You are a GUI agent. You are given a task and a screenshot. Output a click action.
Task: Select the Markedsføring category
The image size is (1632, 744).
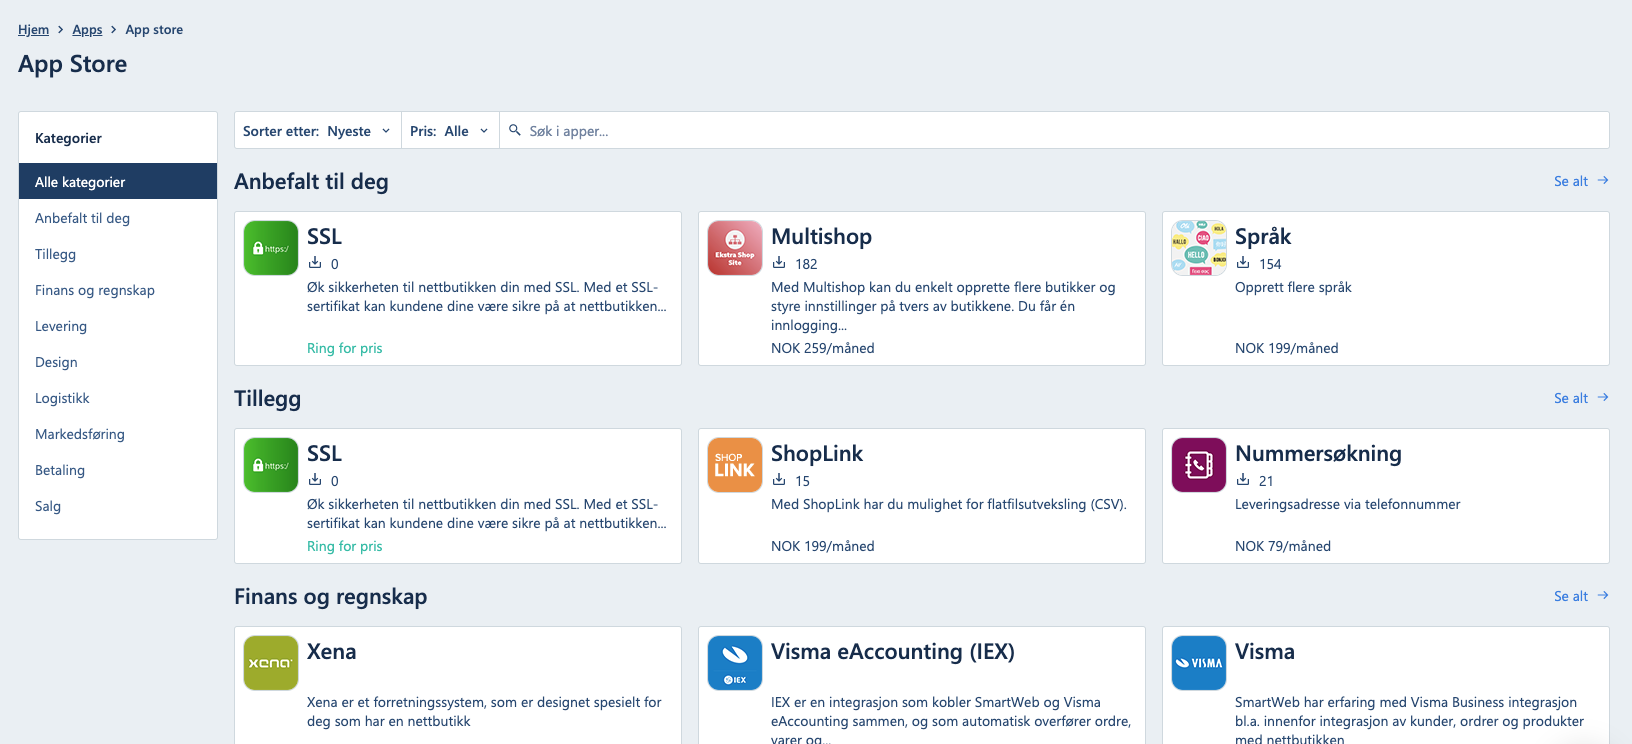[118, 434]
